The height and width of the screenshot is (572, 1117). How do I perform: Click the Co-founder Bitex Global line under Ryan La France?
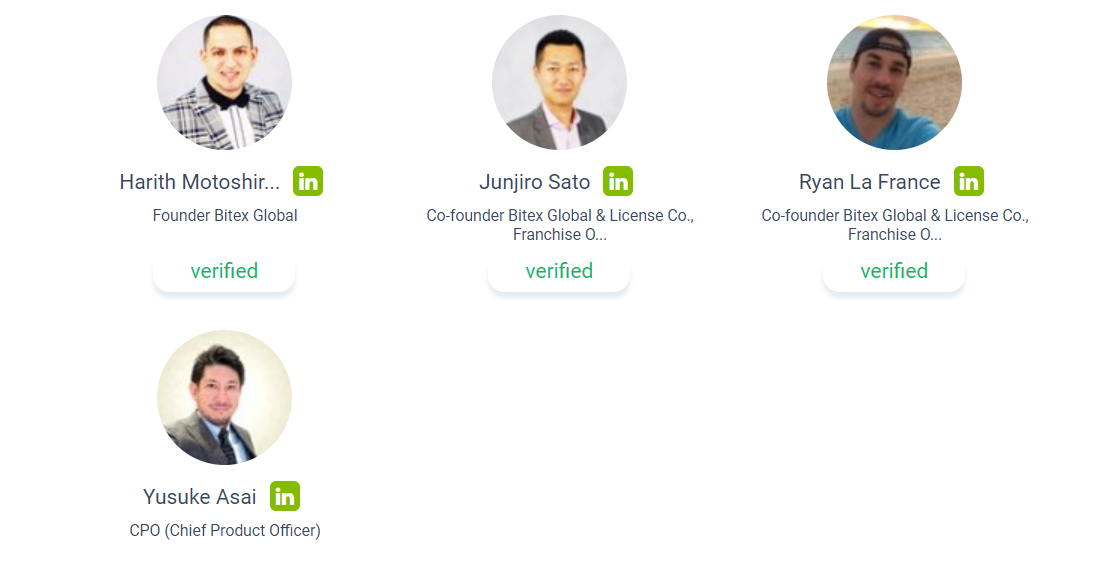(x=895, y=215)
